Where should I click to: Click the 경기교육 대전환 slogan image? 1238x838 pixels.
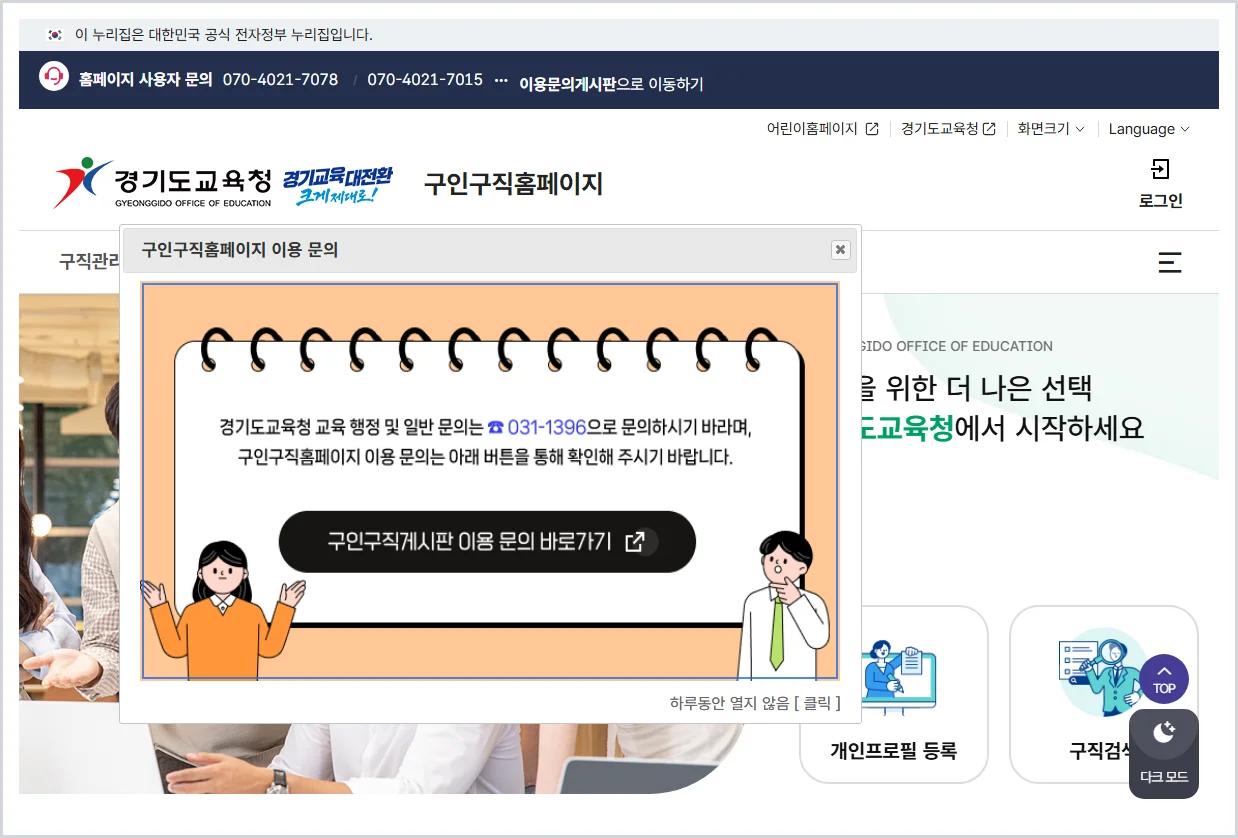click(x=337, y=185)
